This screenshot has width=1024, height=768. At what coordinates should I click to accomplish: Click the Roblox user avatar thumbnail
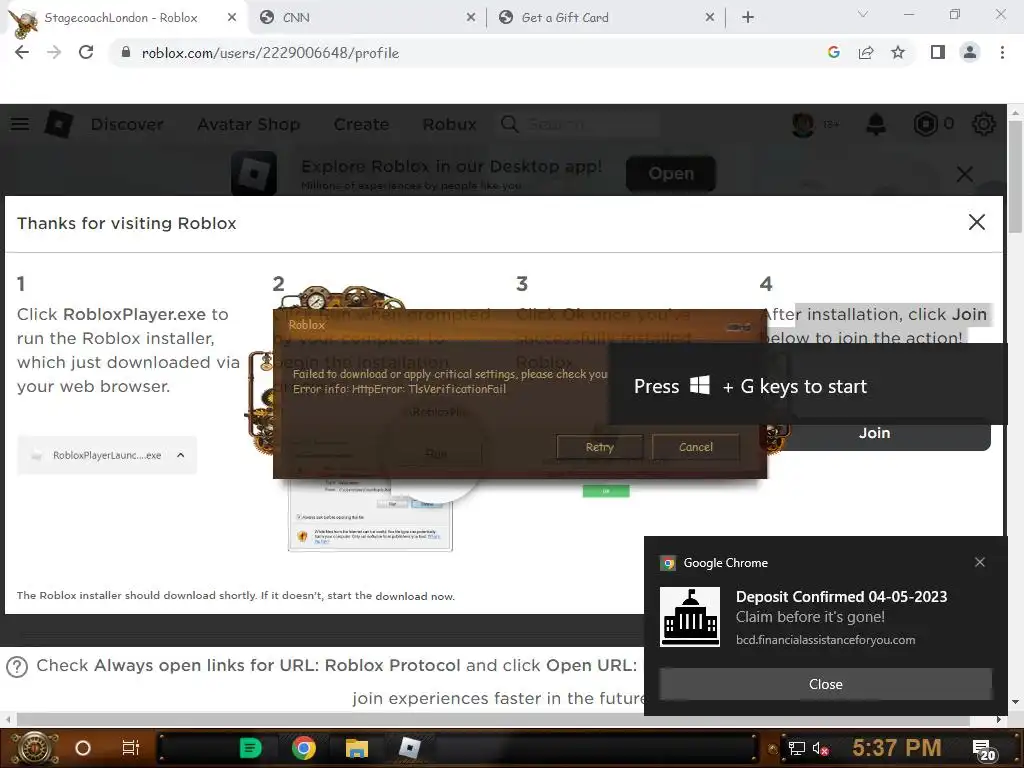[803, 123]
